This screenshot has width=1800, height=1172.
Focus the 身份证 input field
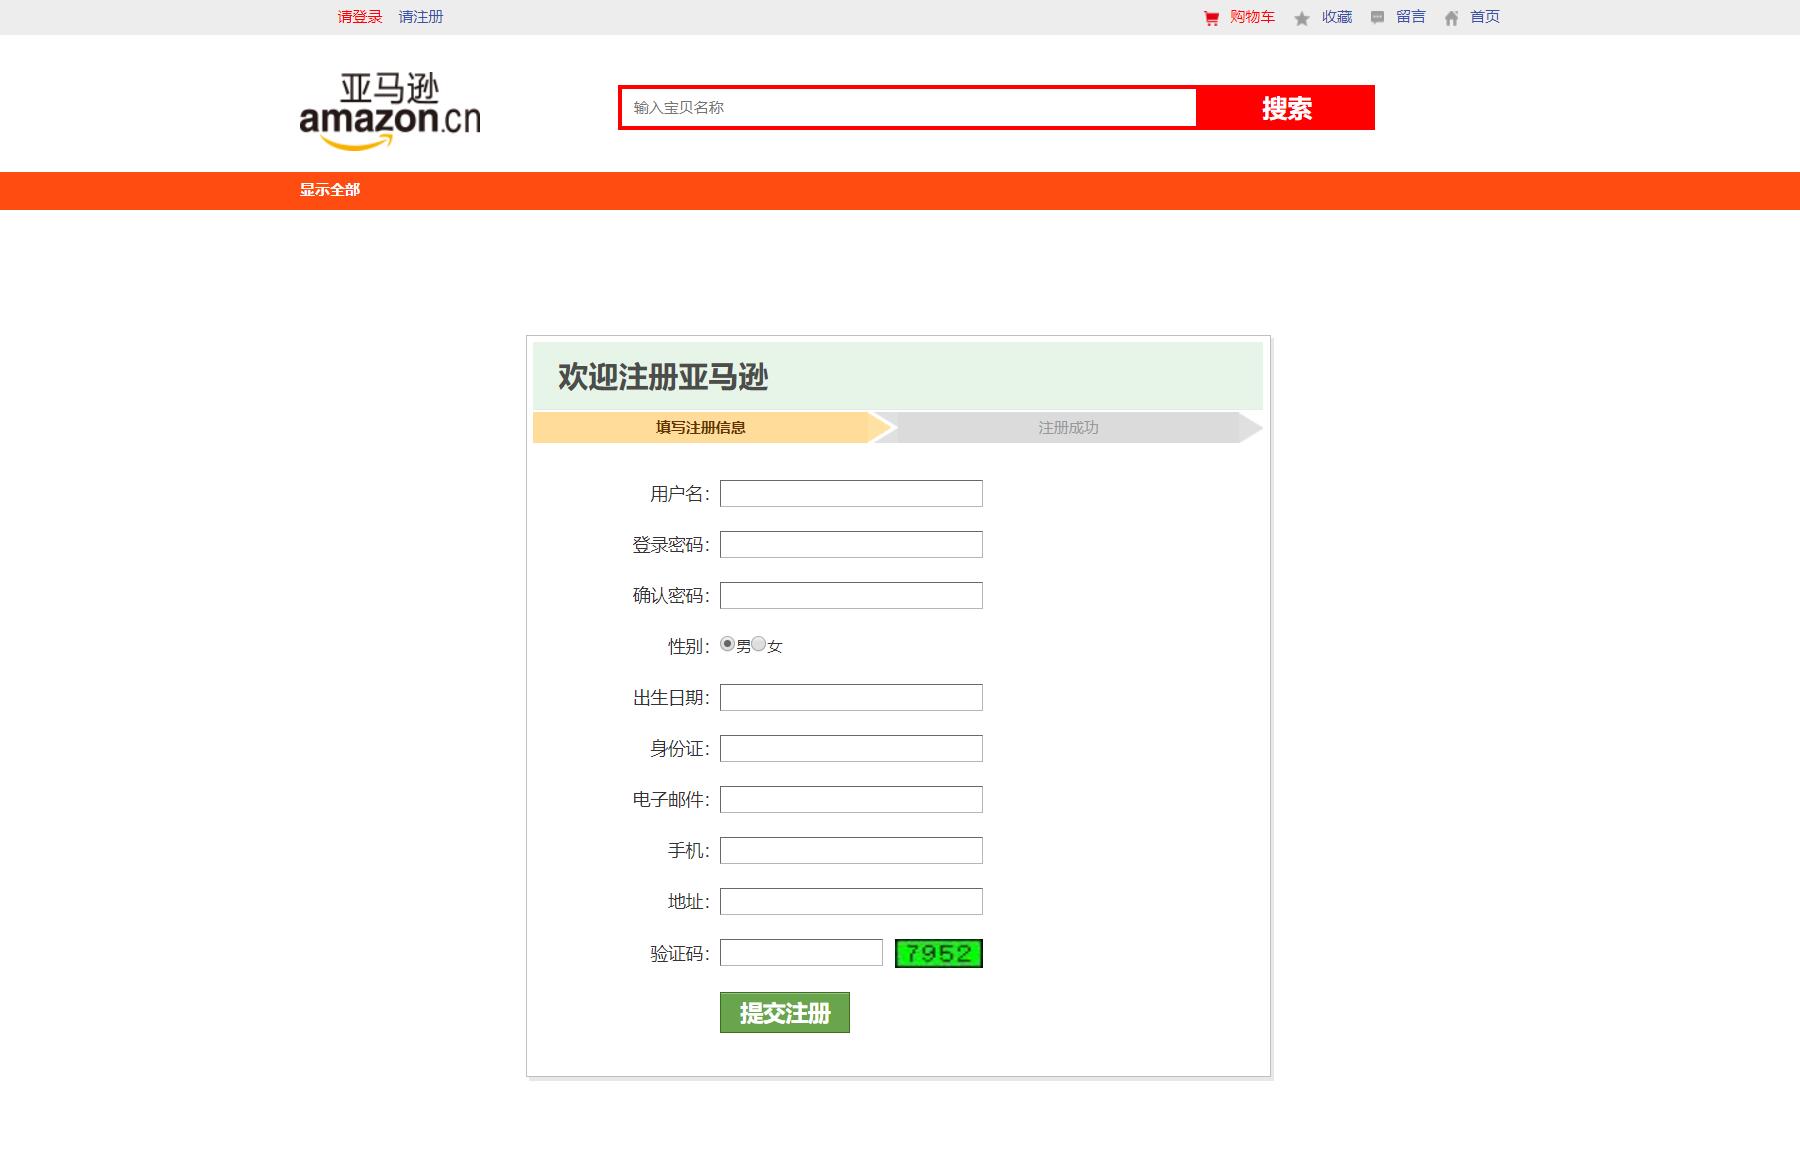(x=851, y=749)
